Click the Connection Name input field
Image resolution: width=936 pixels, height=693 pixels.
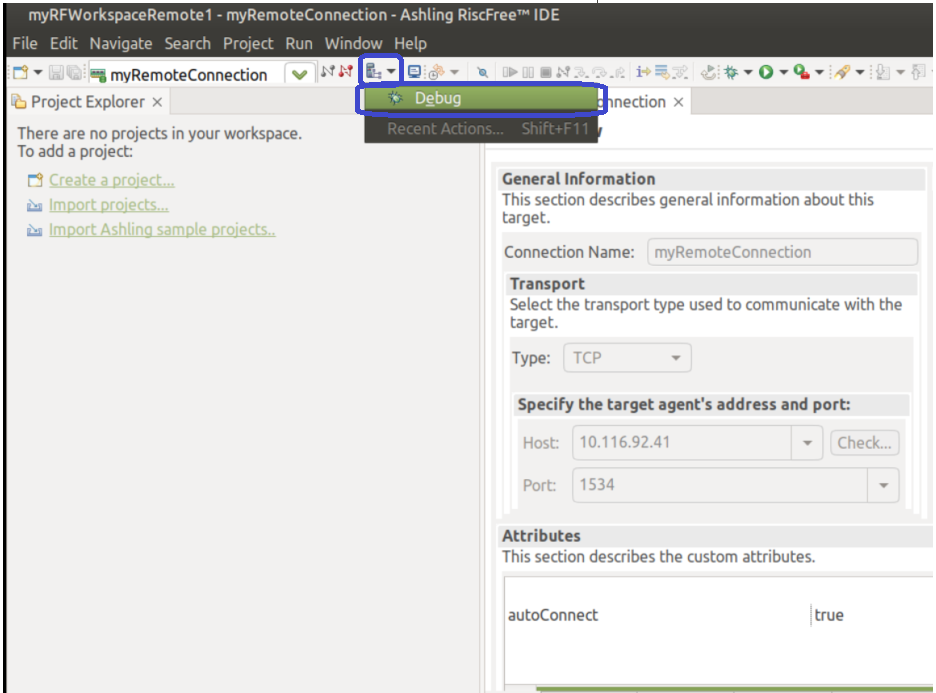(x=782, y=252)
